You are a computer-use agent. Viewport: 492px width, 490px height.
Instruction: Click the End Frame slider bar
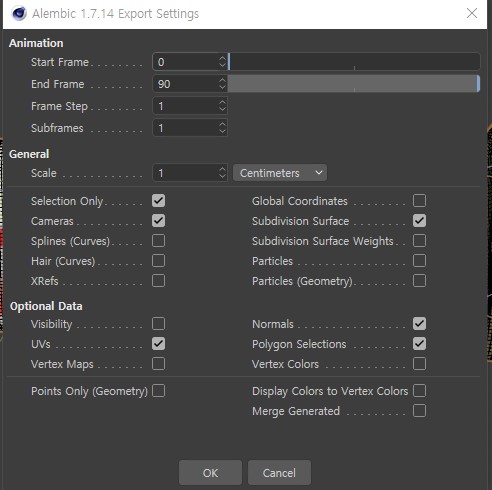pyautogui.click(x=354, y=84)
